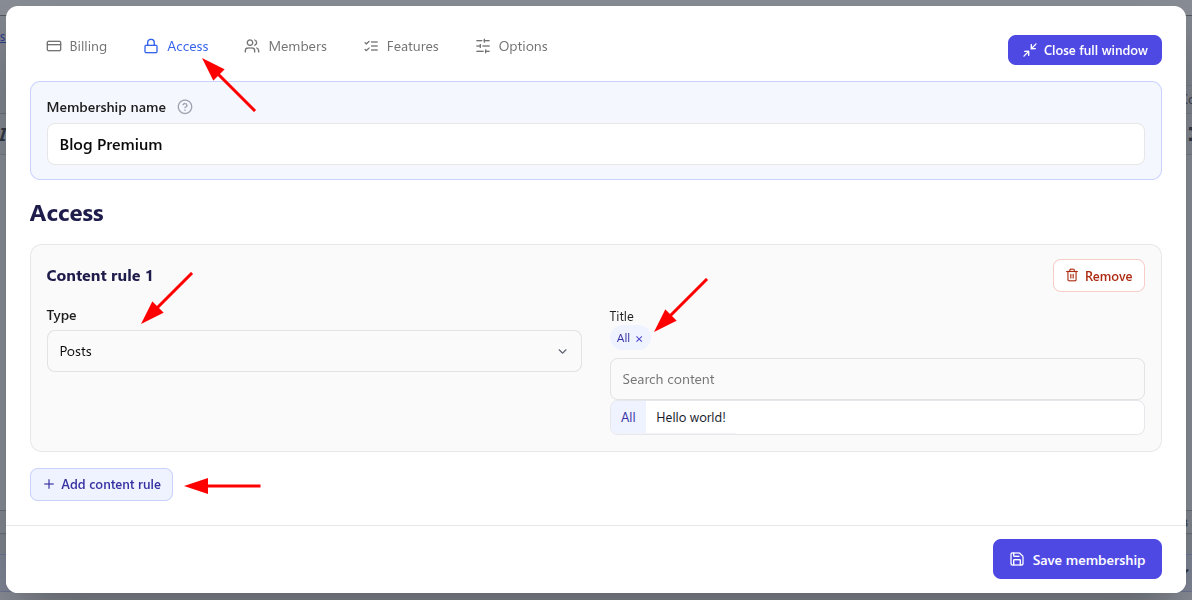Open the Billing tab

pos(77,46)
